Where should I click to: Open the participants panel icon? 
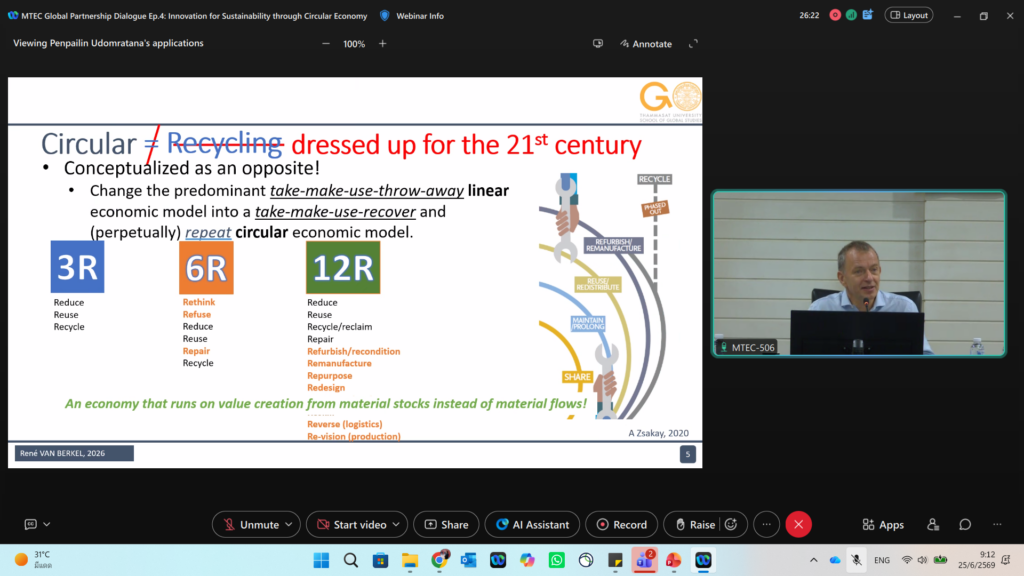pyautogui.click(x=933, y=524)
